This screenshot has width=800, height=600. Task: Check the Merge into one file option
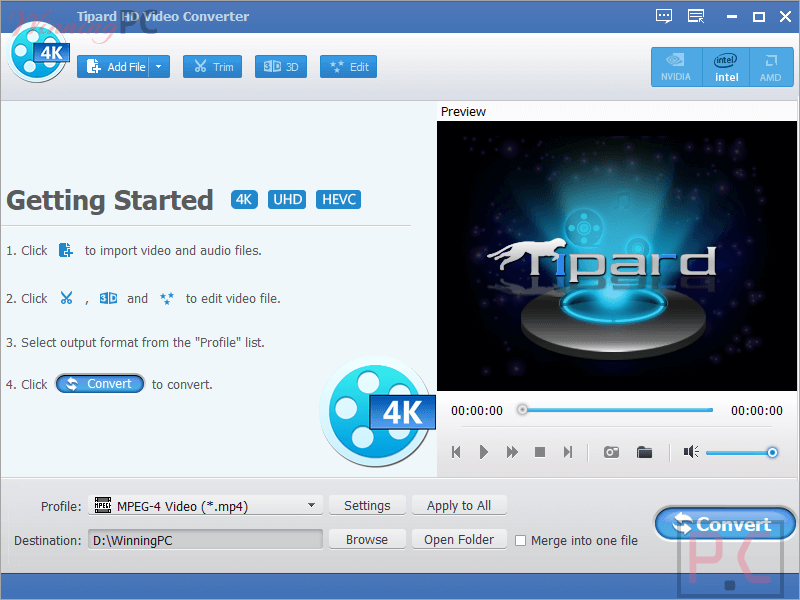pyautogui.click(x=520, y=540)
